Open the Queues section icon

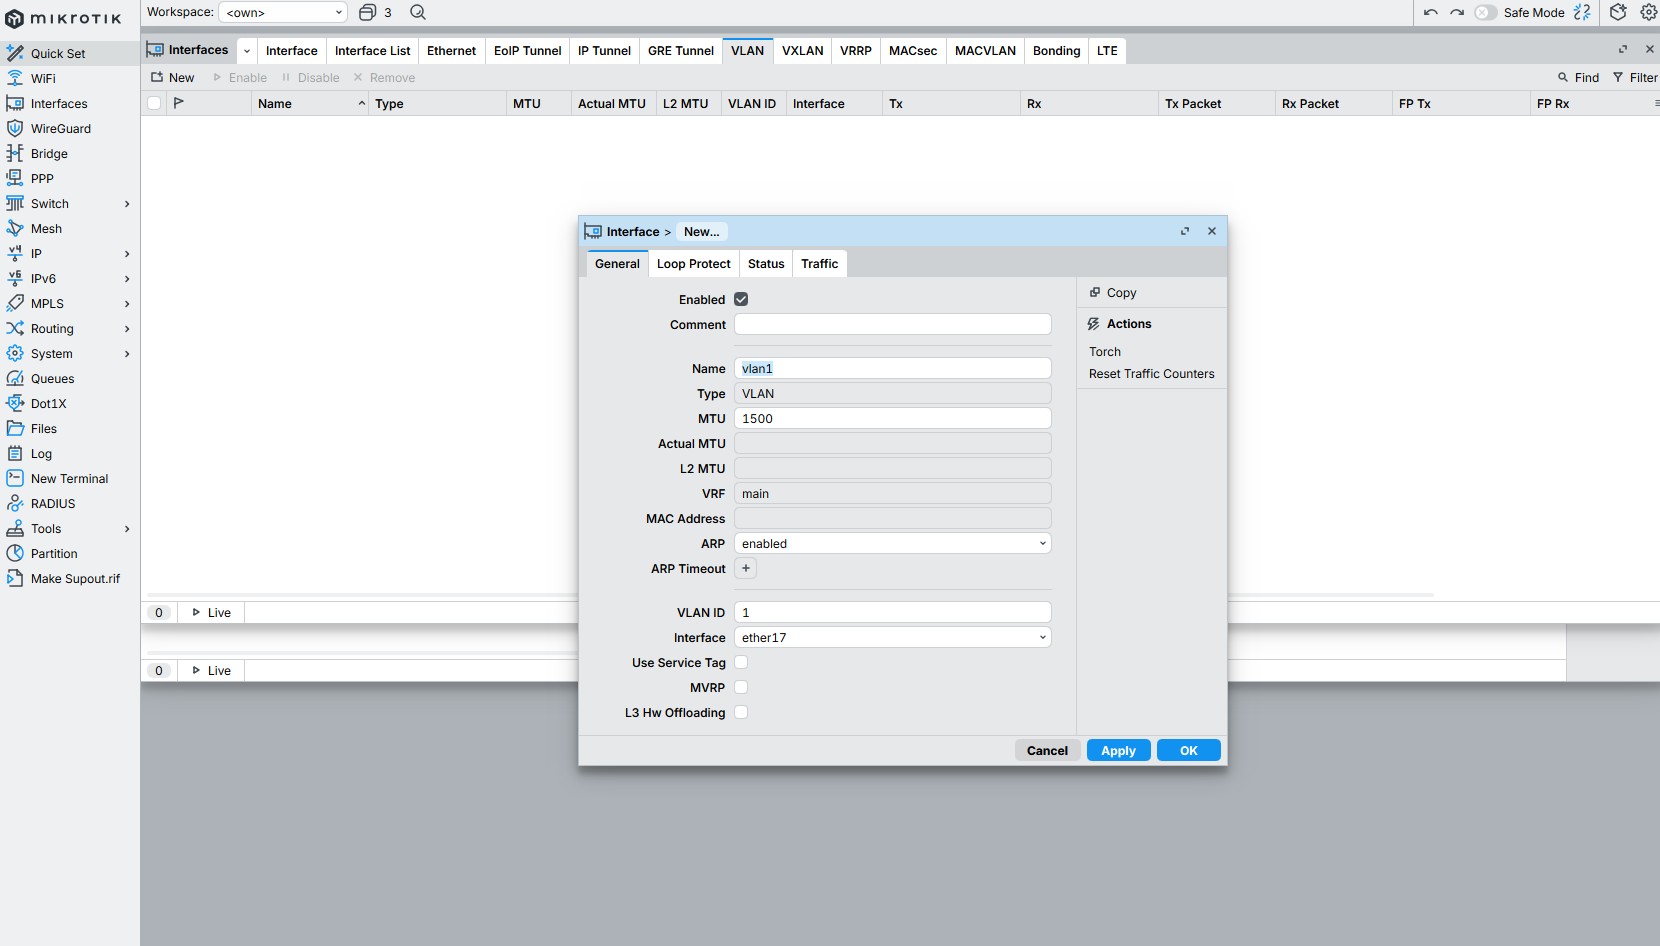pyautogui.click(x=15, y=378)
